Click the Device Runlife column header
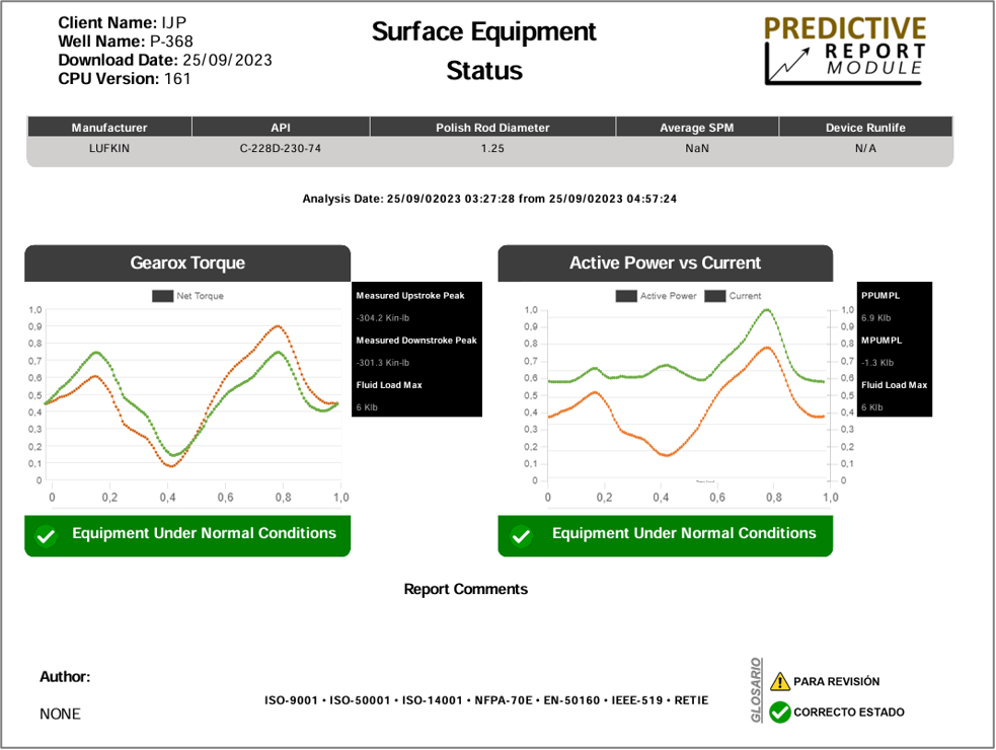Viewport: 996px width, 750px height. [x=865, y=127]
